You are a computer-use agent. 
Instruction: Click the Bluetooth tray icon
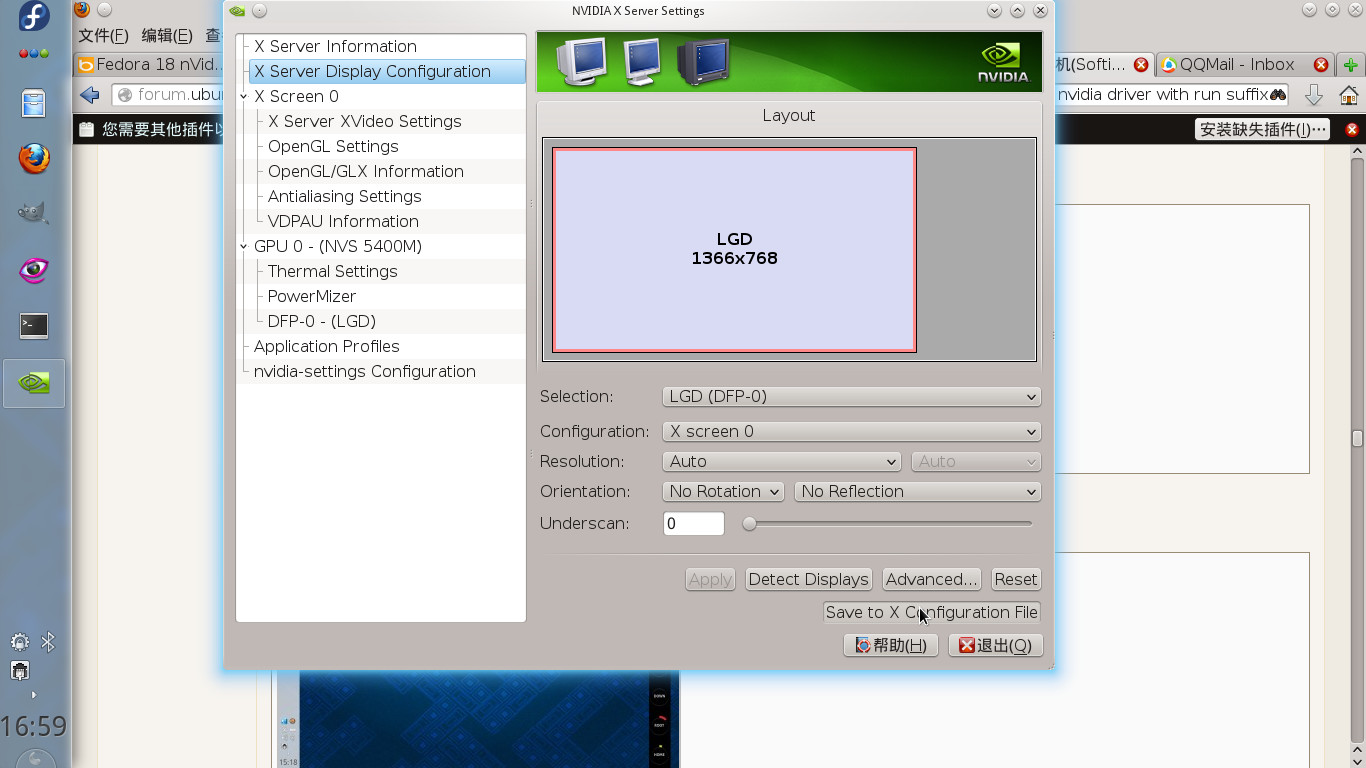(47, 642)
